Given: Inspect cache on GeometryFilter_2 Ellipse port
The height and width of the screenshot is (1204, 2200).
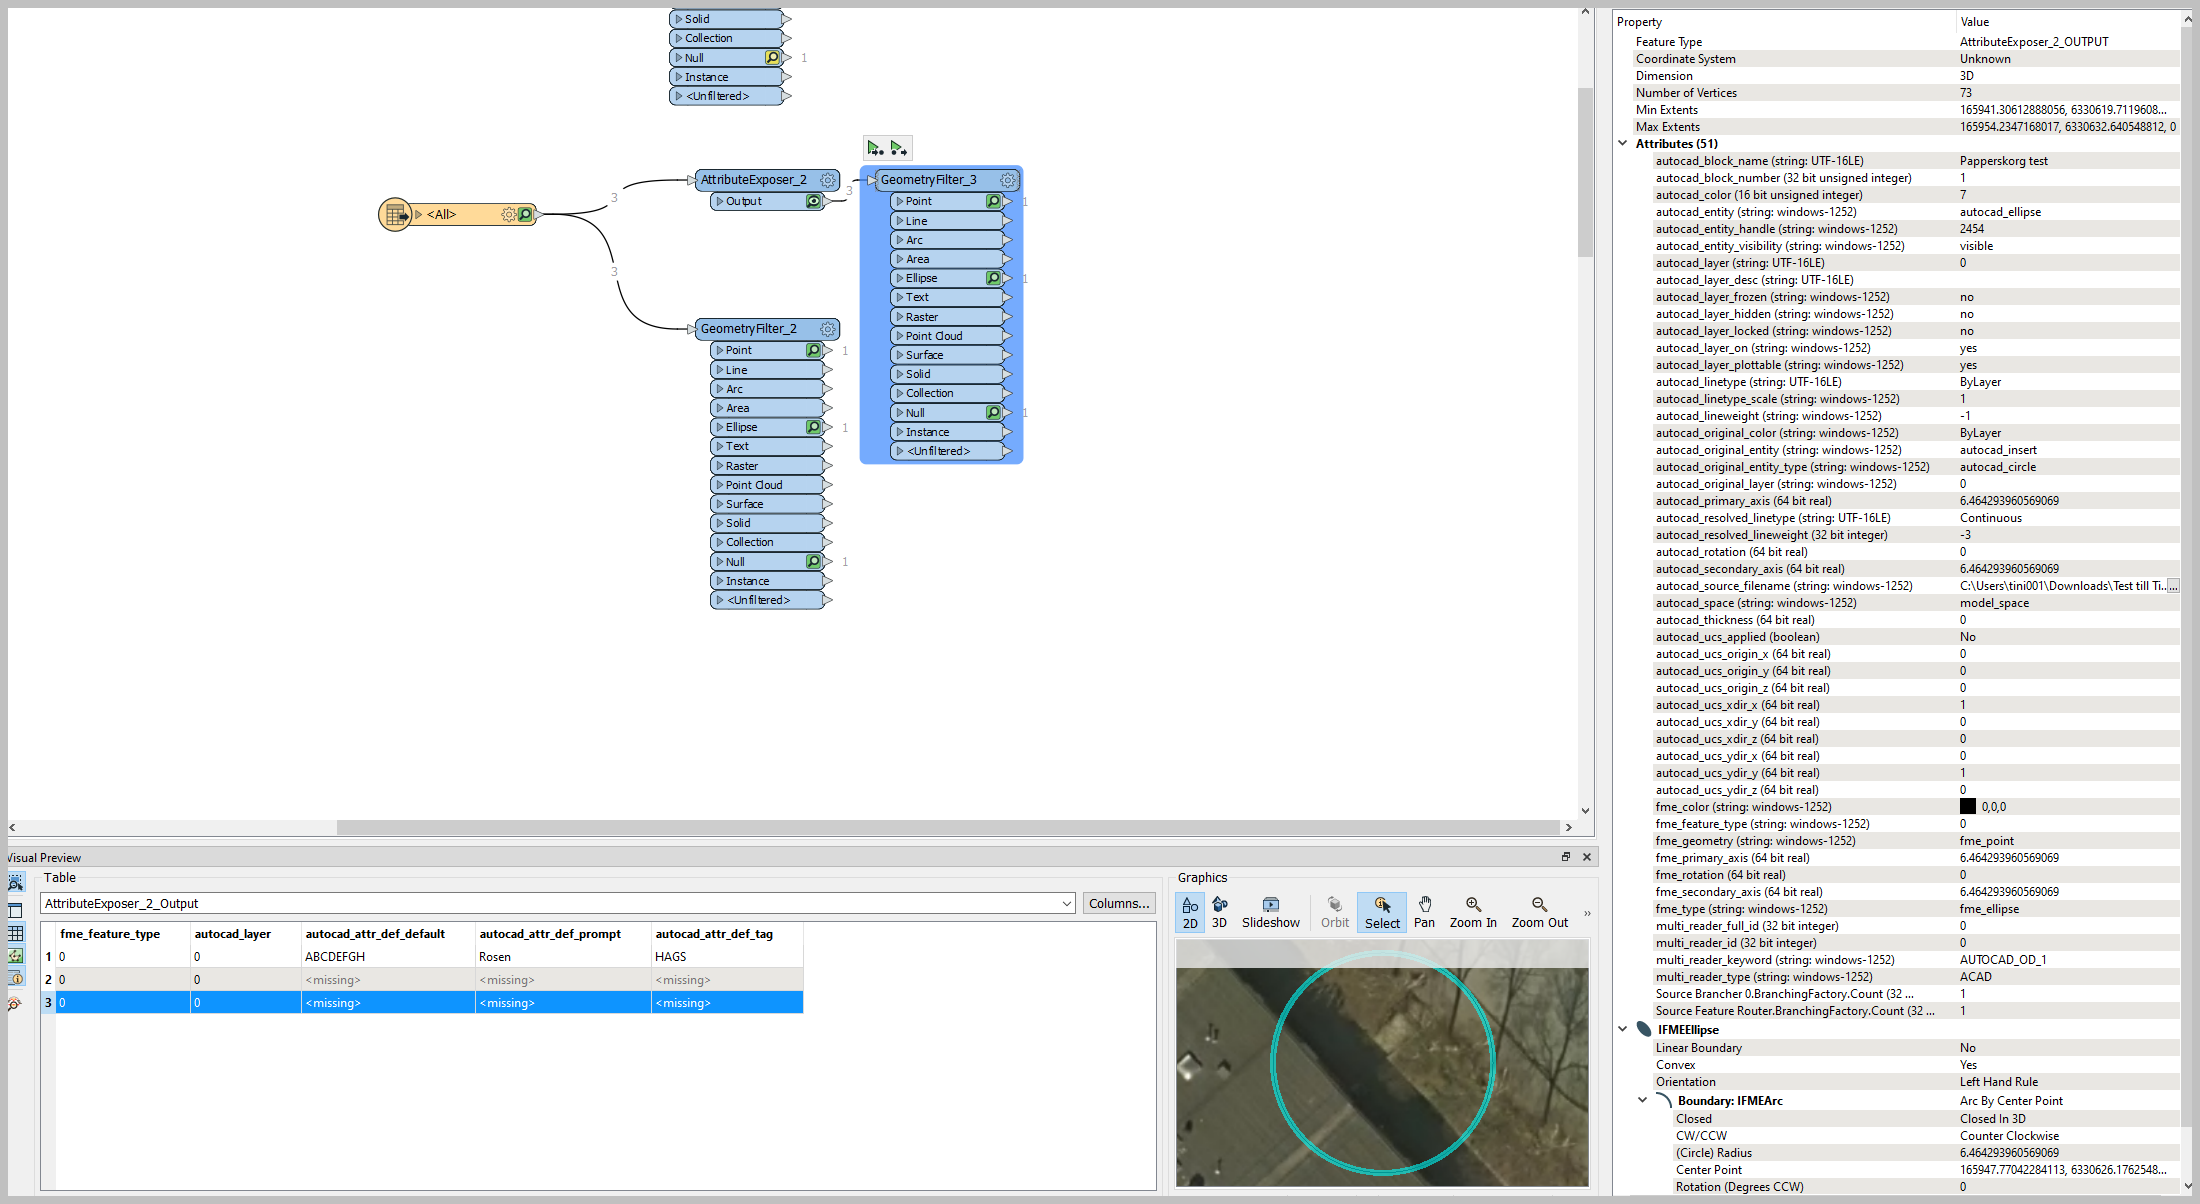Looking at the screenshot, I should pos(814,427).
